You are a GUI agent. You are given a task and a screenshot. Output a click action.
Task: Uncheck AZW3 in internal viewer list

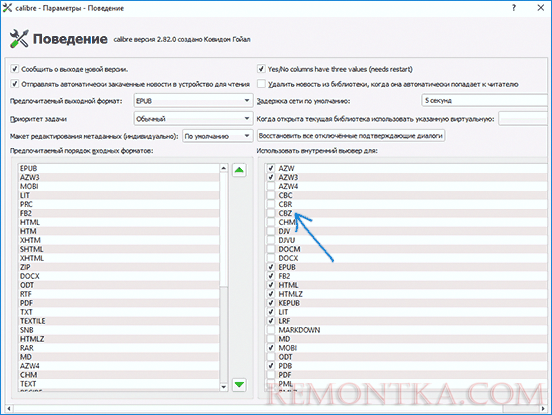click(x=271, y=177)
